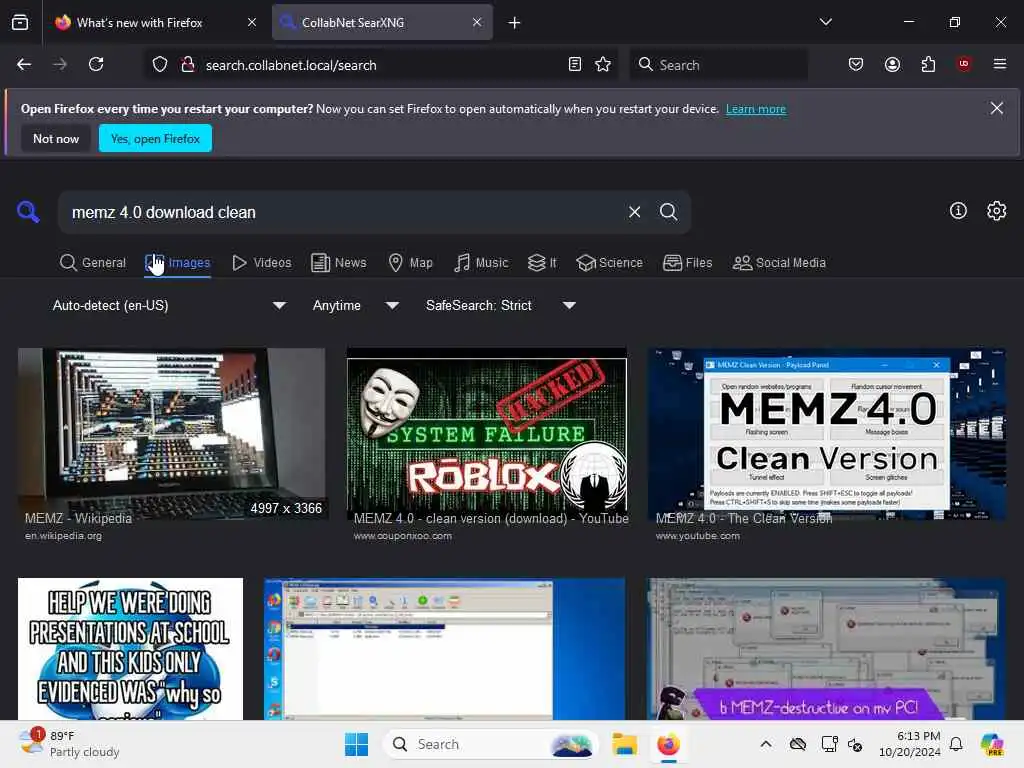Click the Firefox taskbar icon
The image size is (1024, 768).
click(668, 744)
